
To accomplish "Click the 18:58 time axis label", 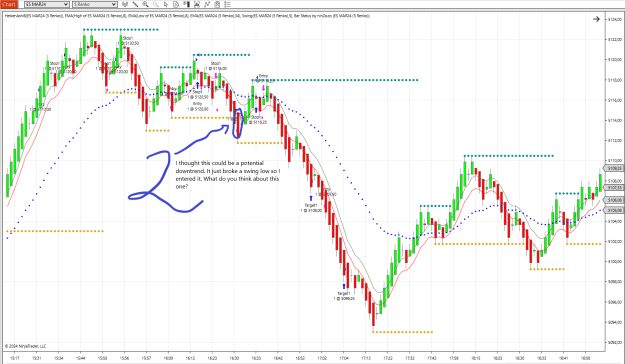I will 586,358.
